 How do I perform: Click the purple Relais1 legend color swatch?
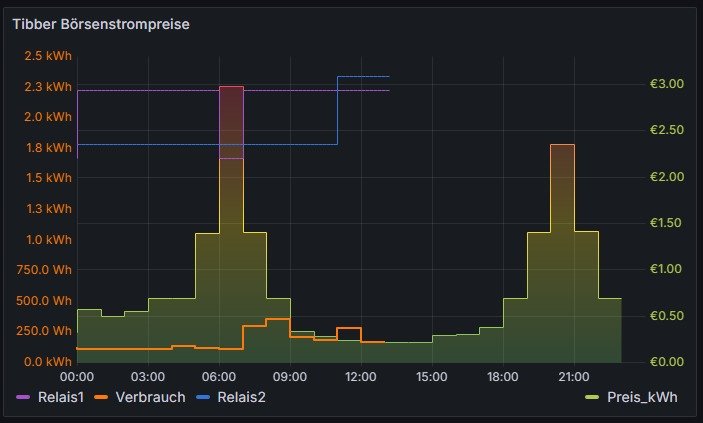point(24,398)
